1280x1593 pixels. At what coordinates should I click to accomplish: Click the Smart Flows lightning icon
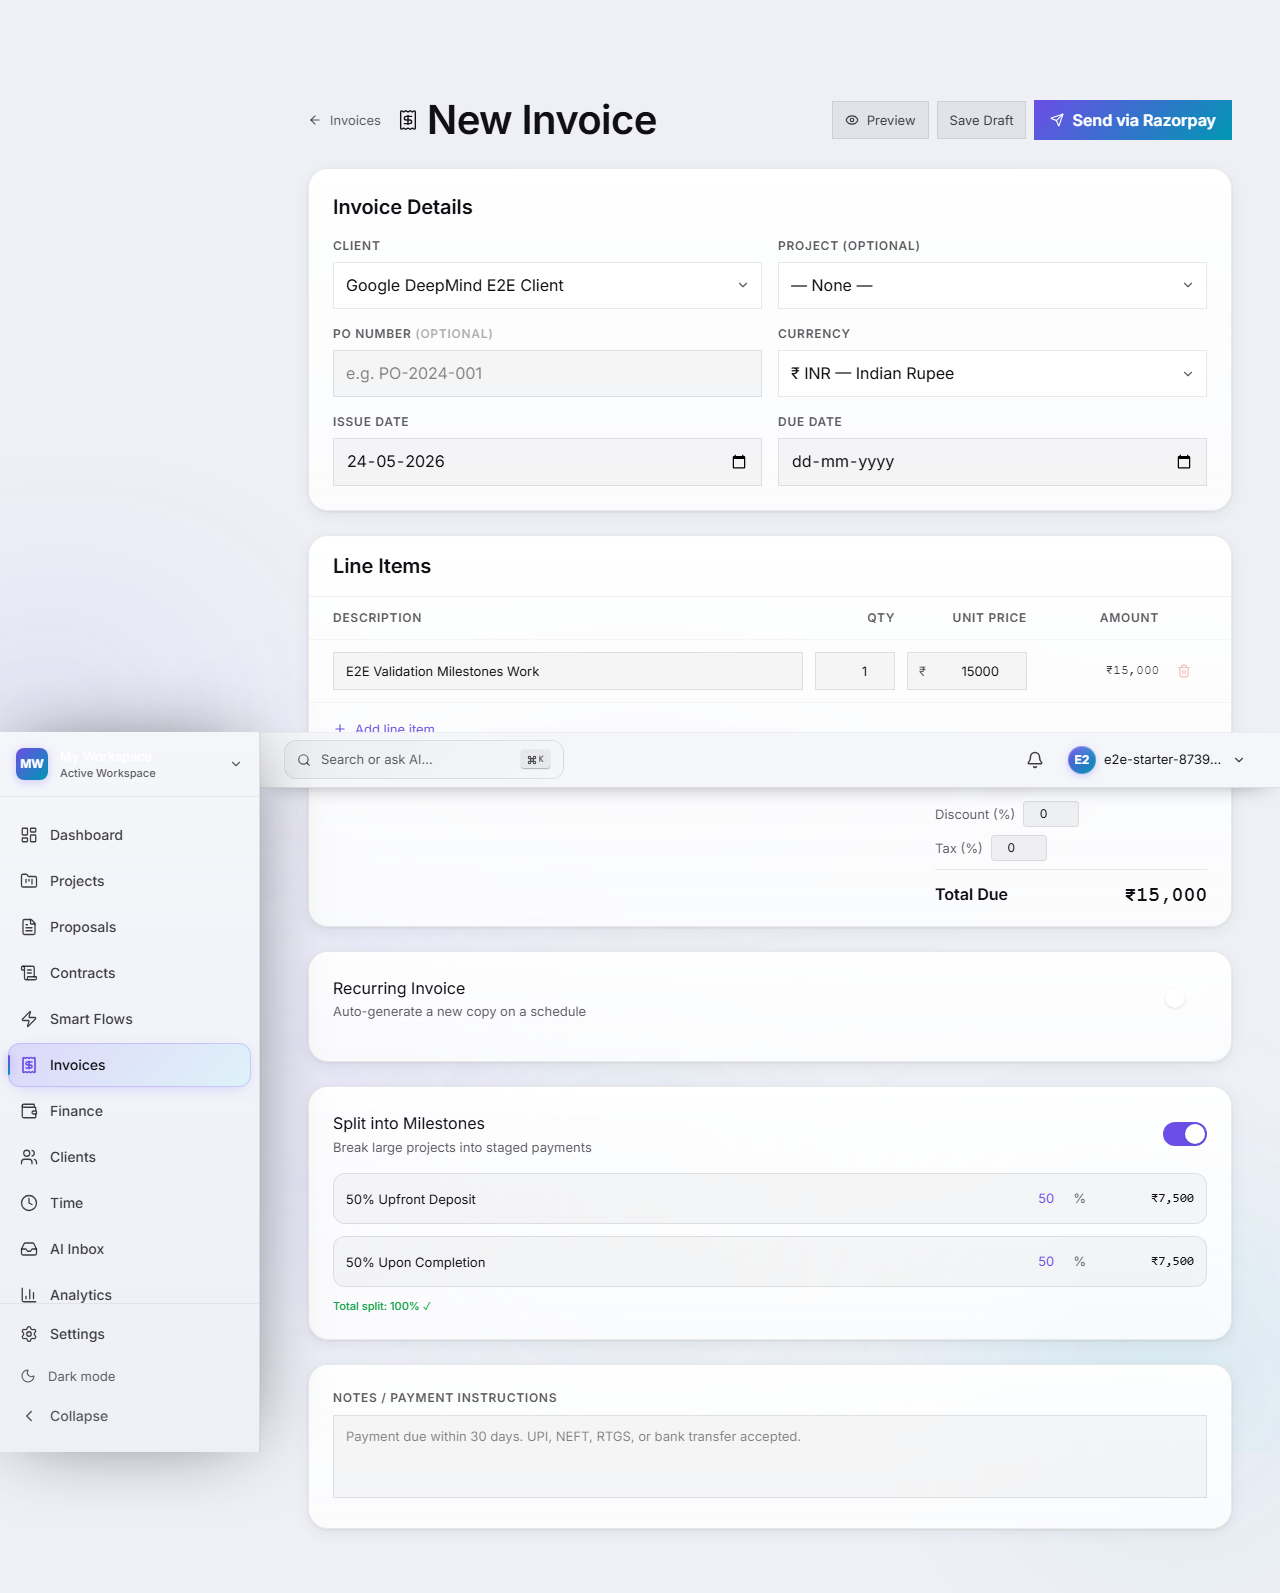click(29, 1019)
